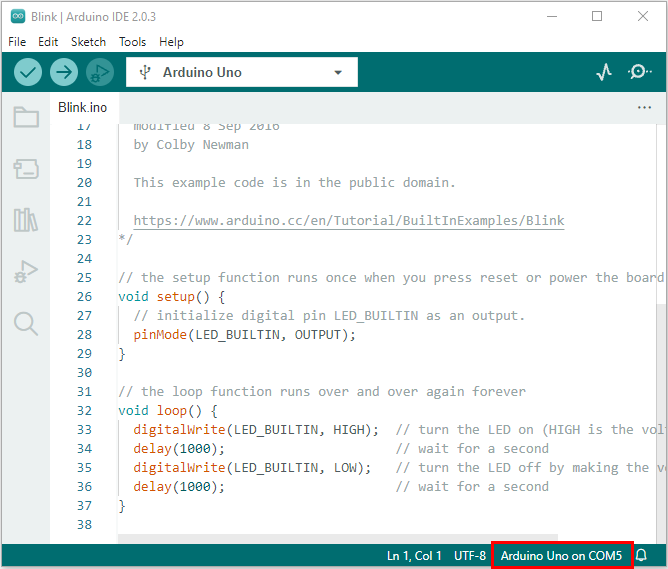Expand the Arduino Uno board selector dropdown
668x569 pixels.
coord(242,72)
